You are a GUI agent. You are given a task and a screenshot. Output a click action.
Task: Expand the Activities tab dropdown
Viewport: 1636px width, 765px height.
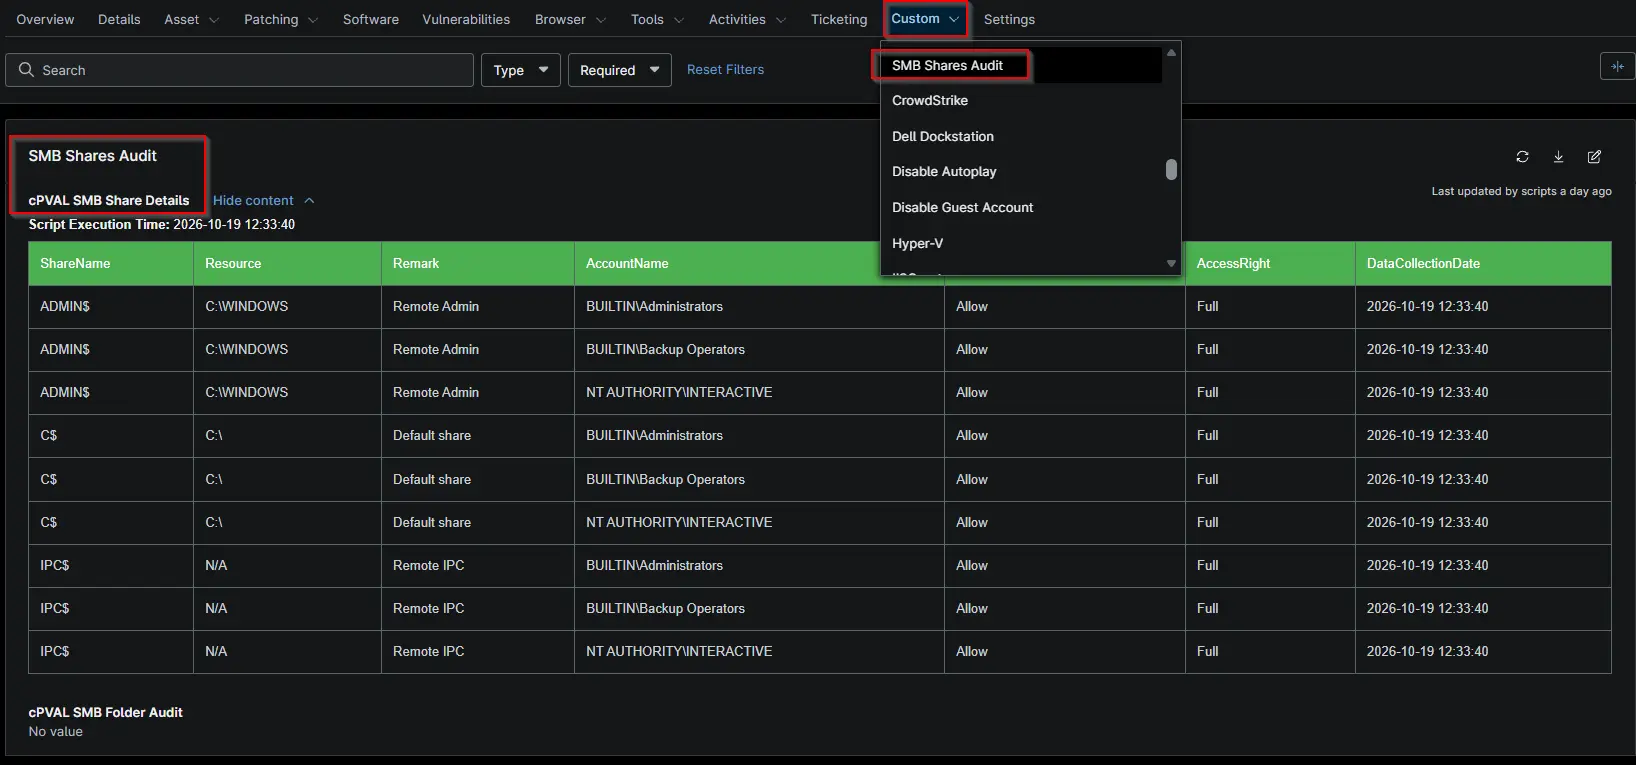coord(781,20)
